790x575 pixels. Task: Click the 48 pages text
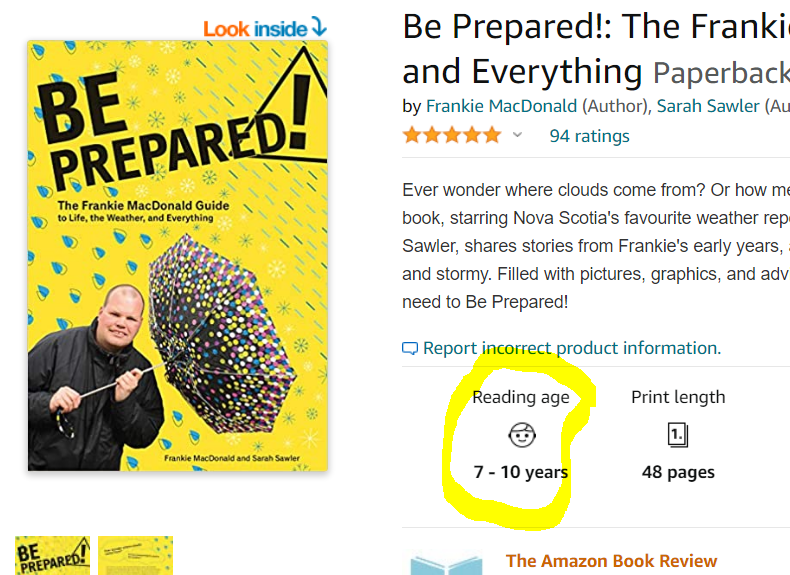678,472
